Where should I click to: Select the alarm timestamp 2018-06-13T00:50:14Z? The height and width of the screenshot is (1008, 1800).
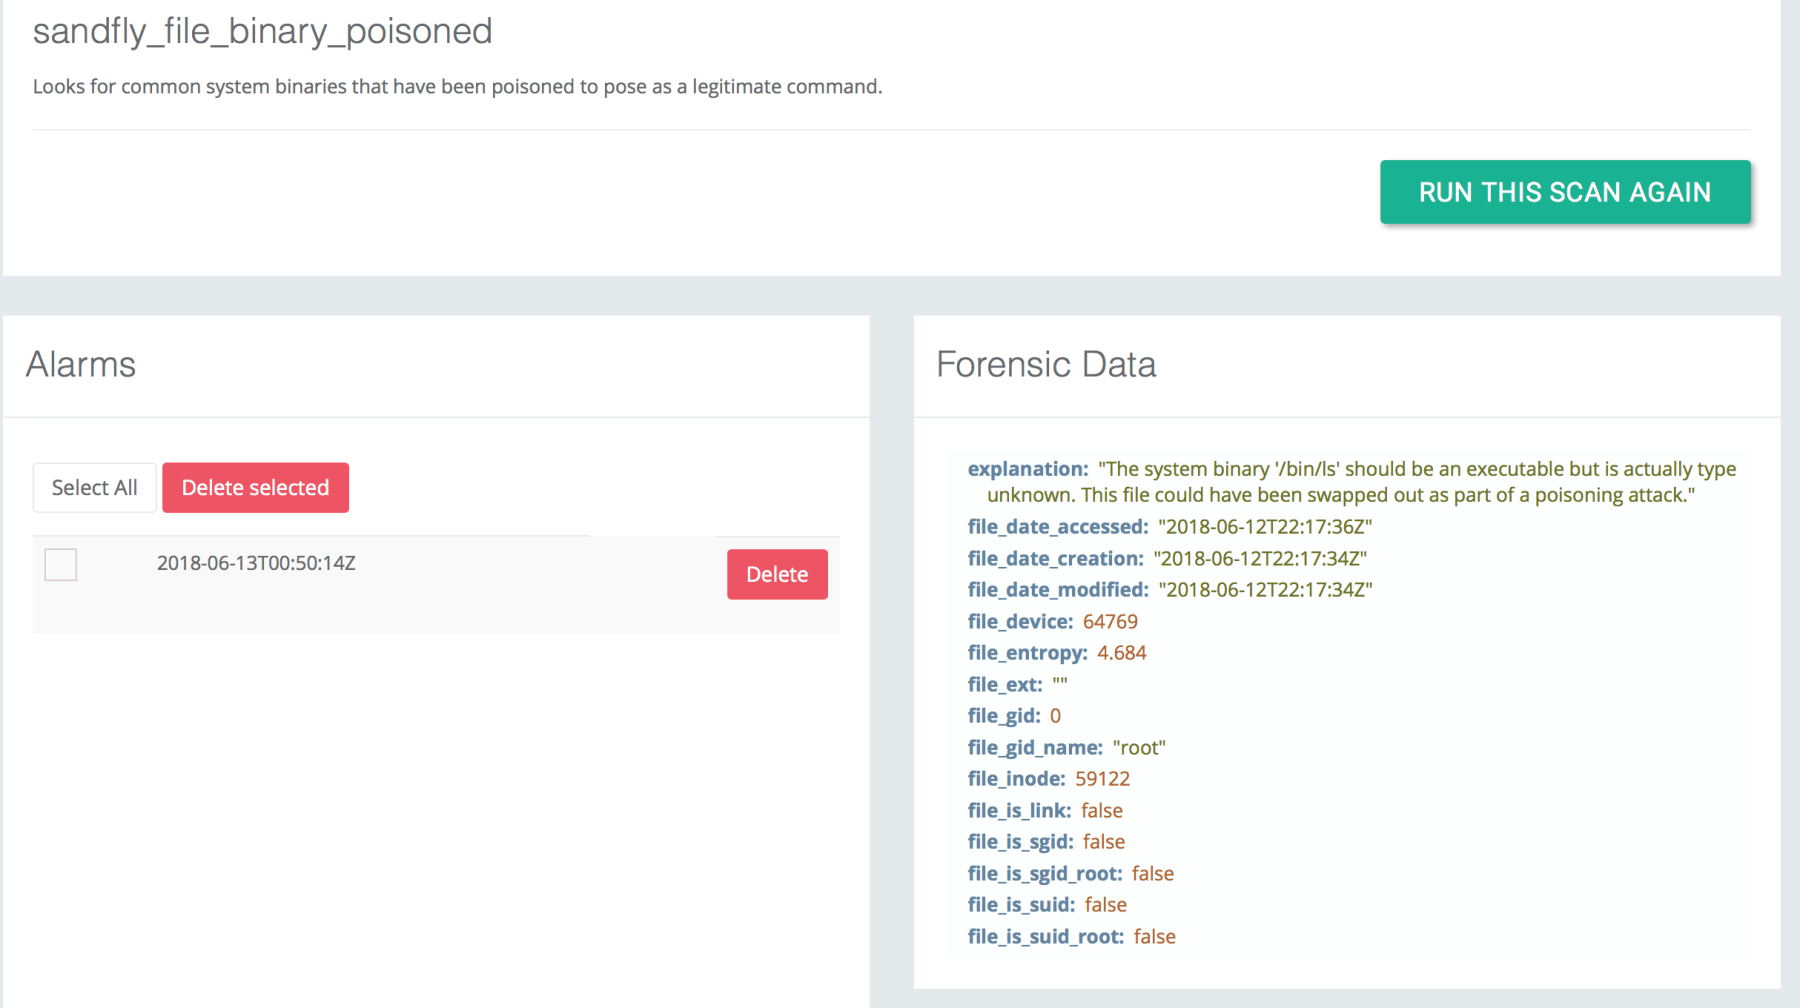point(256,563)
